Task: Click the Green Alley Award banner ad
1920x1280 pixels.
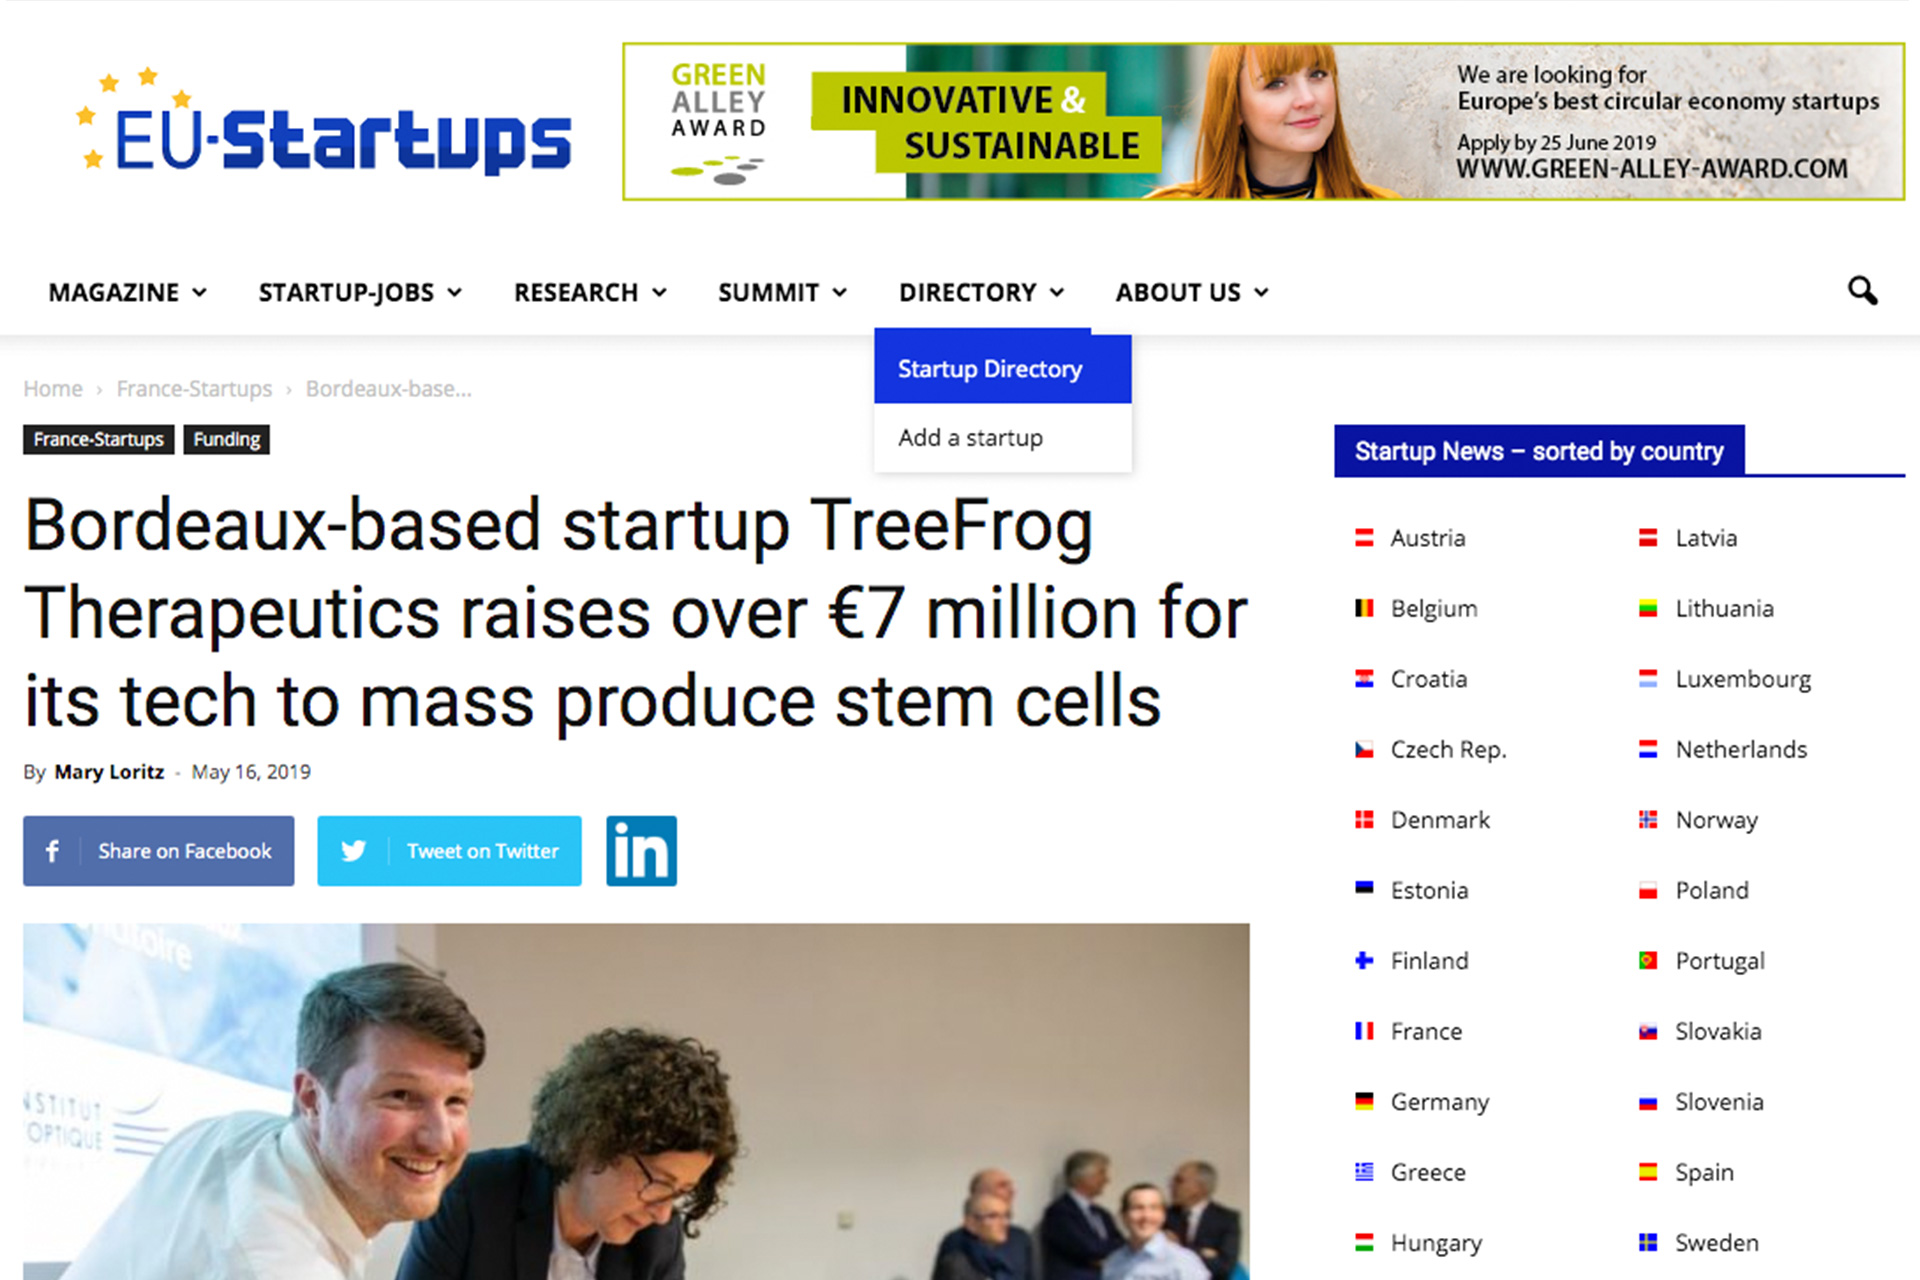Action: pos(1263,121)
